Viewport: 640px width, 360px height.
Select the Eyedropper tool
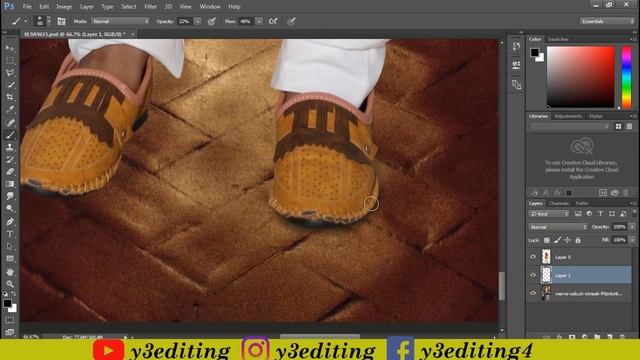pyautogui.click(x=10, y=110)
